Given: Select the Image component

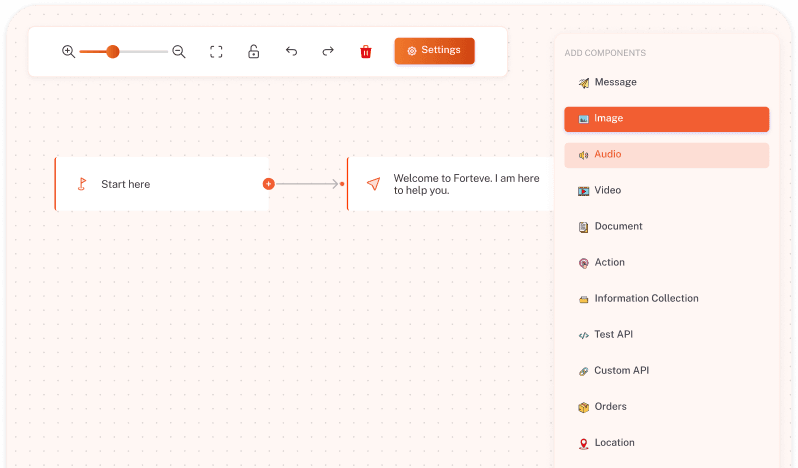Looking at the screenshot, I should point(666,119).
